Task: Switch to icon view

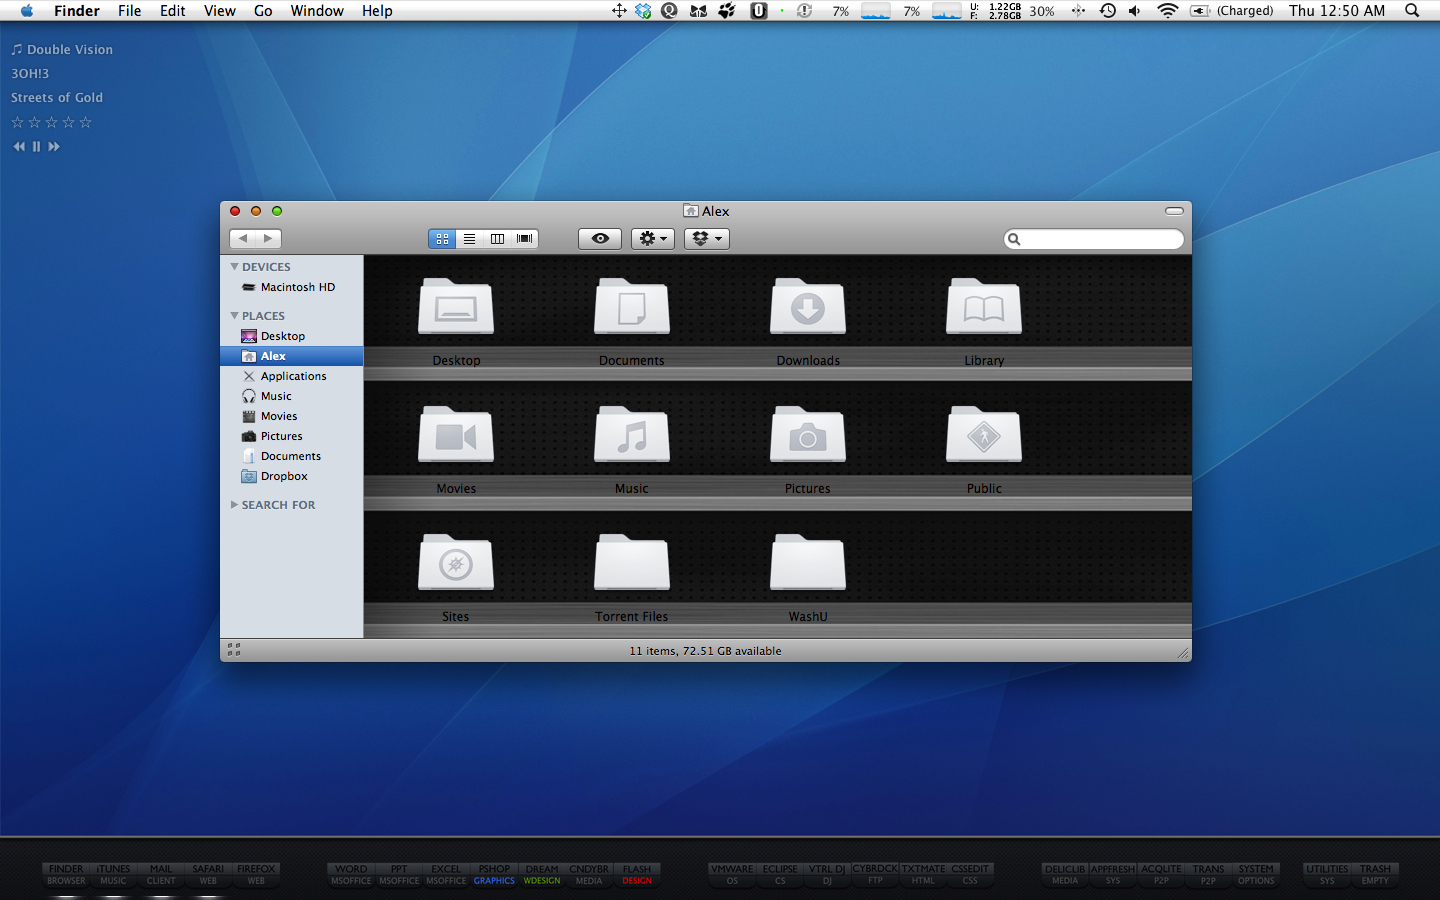Action: click(442, 239)
